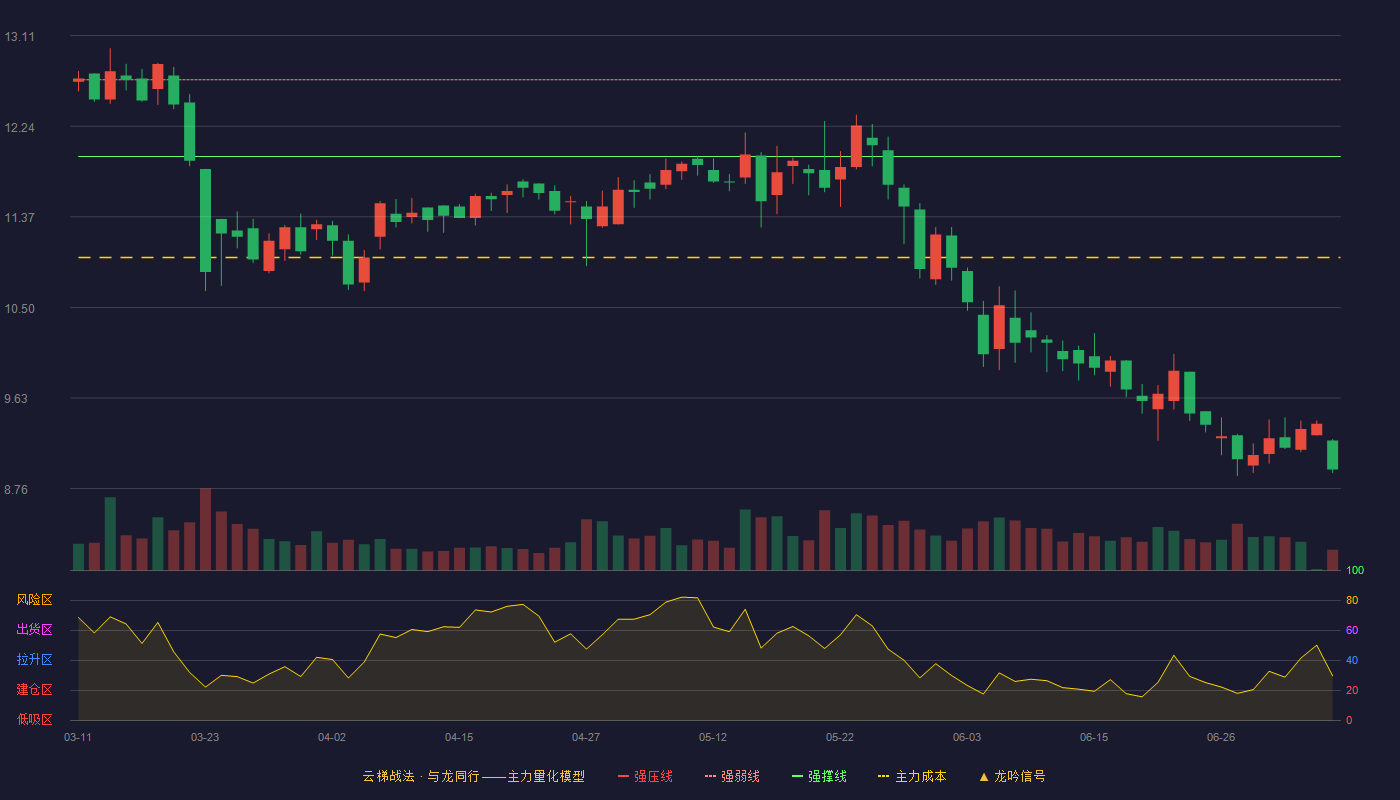Select the 拉升区 zone label
Screen dimensions: 1400x800
34,660
